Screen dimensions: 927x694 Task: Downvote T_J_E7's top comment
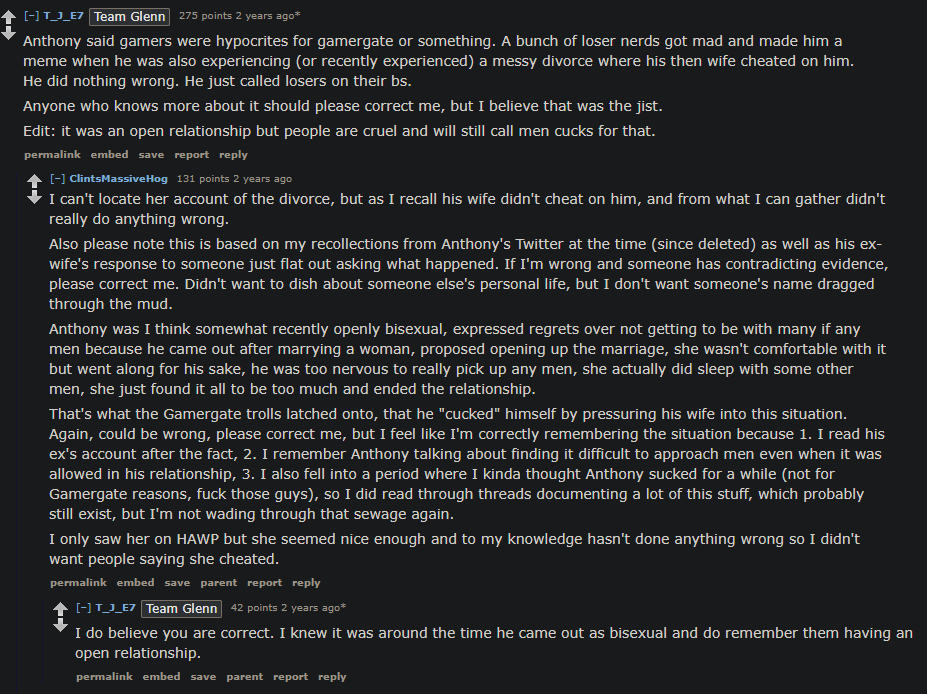[8, 33]
